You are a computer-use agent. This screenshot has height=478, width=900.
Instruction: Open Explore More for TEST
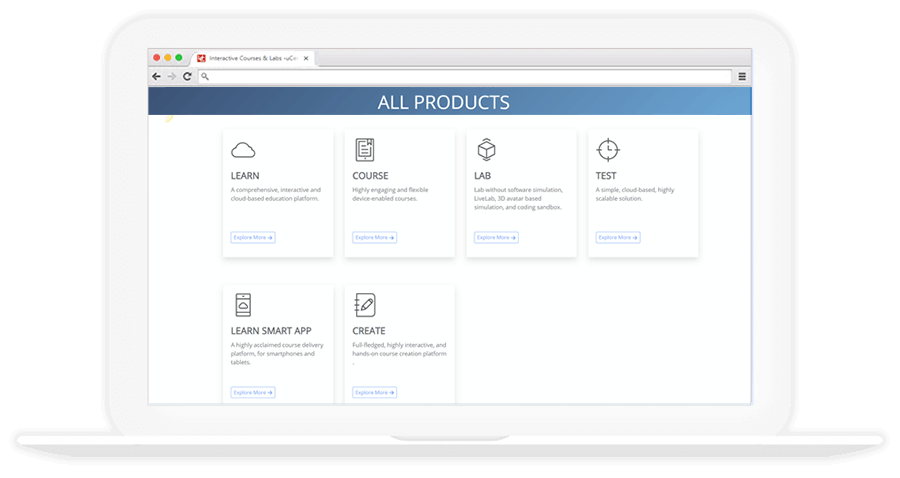tap(618, 238)
